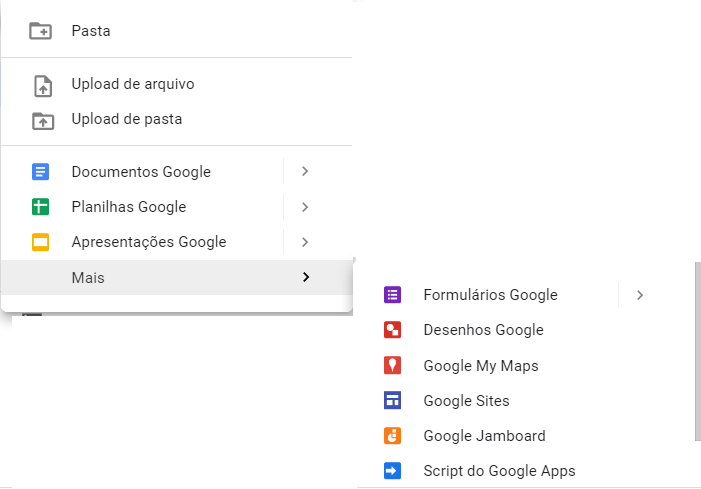The width and height of the screenshot is (701, 489).
Task: Click the folder upload icon
Action: 43,121
